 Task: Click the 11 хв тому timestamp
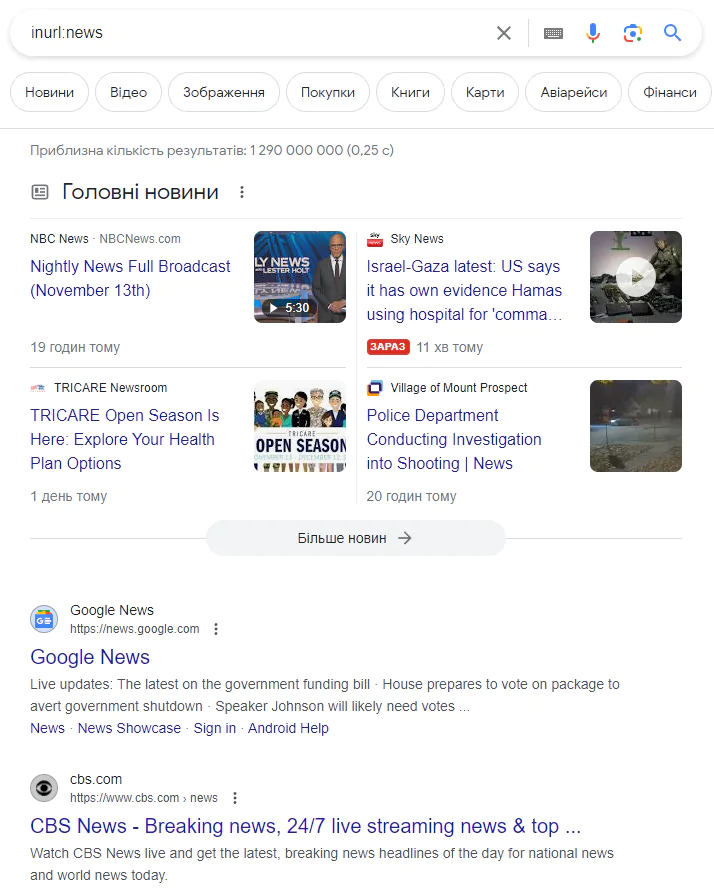(x=449, y=347)
